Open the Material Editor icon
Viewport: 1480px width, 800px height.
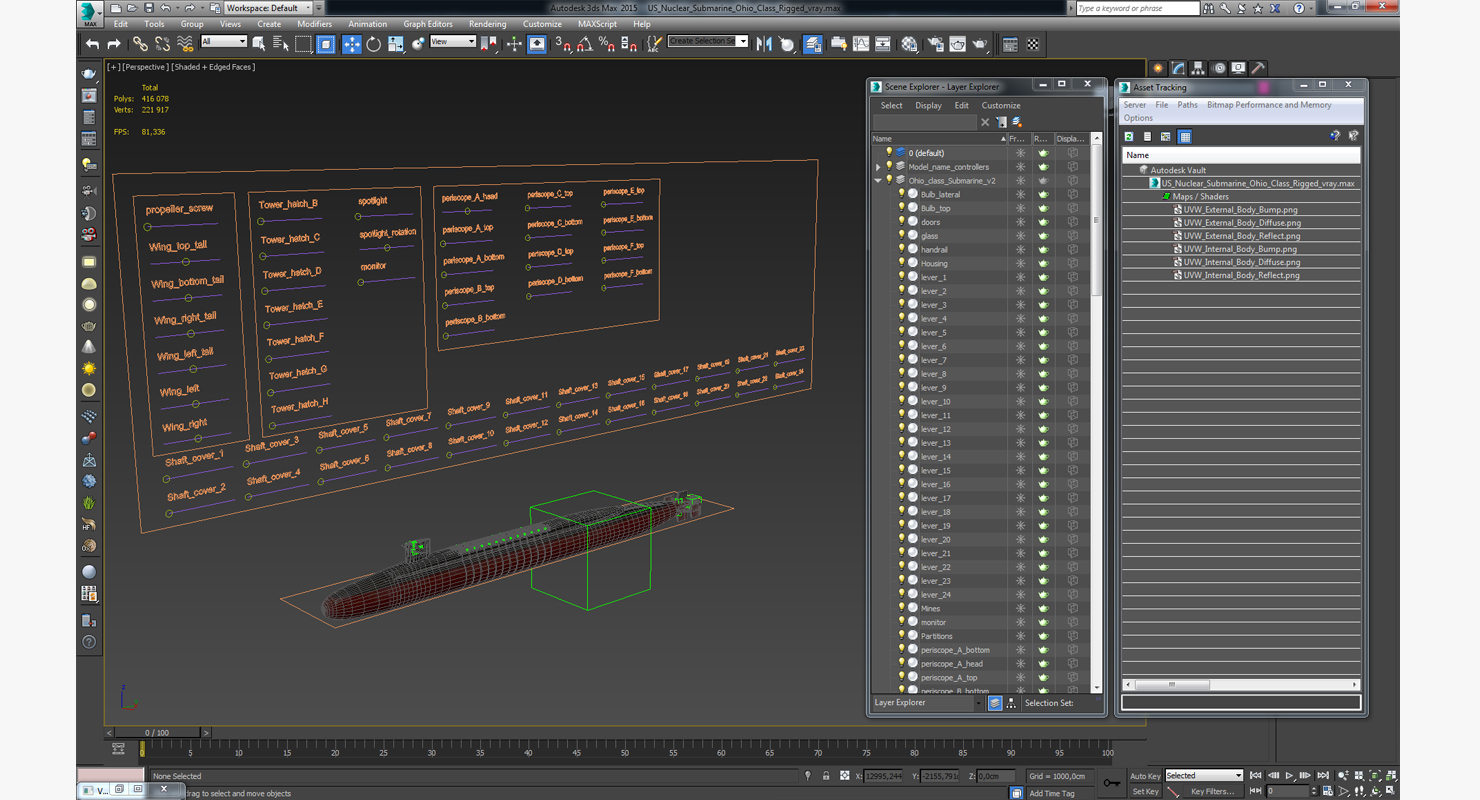pyautogui.click(x=909, y=44)
